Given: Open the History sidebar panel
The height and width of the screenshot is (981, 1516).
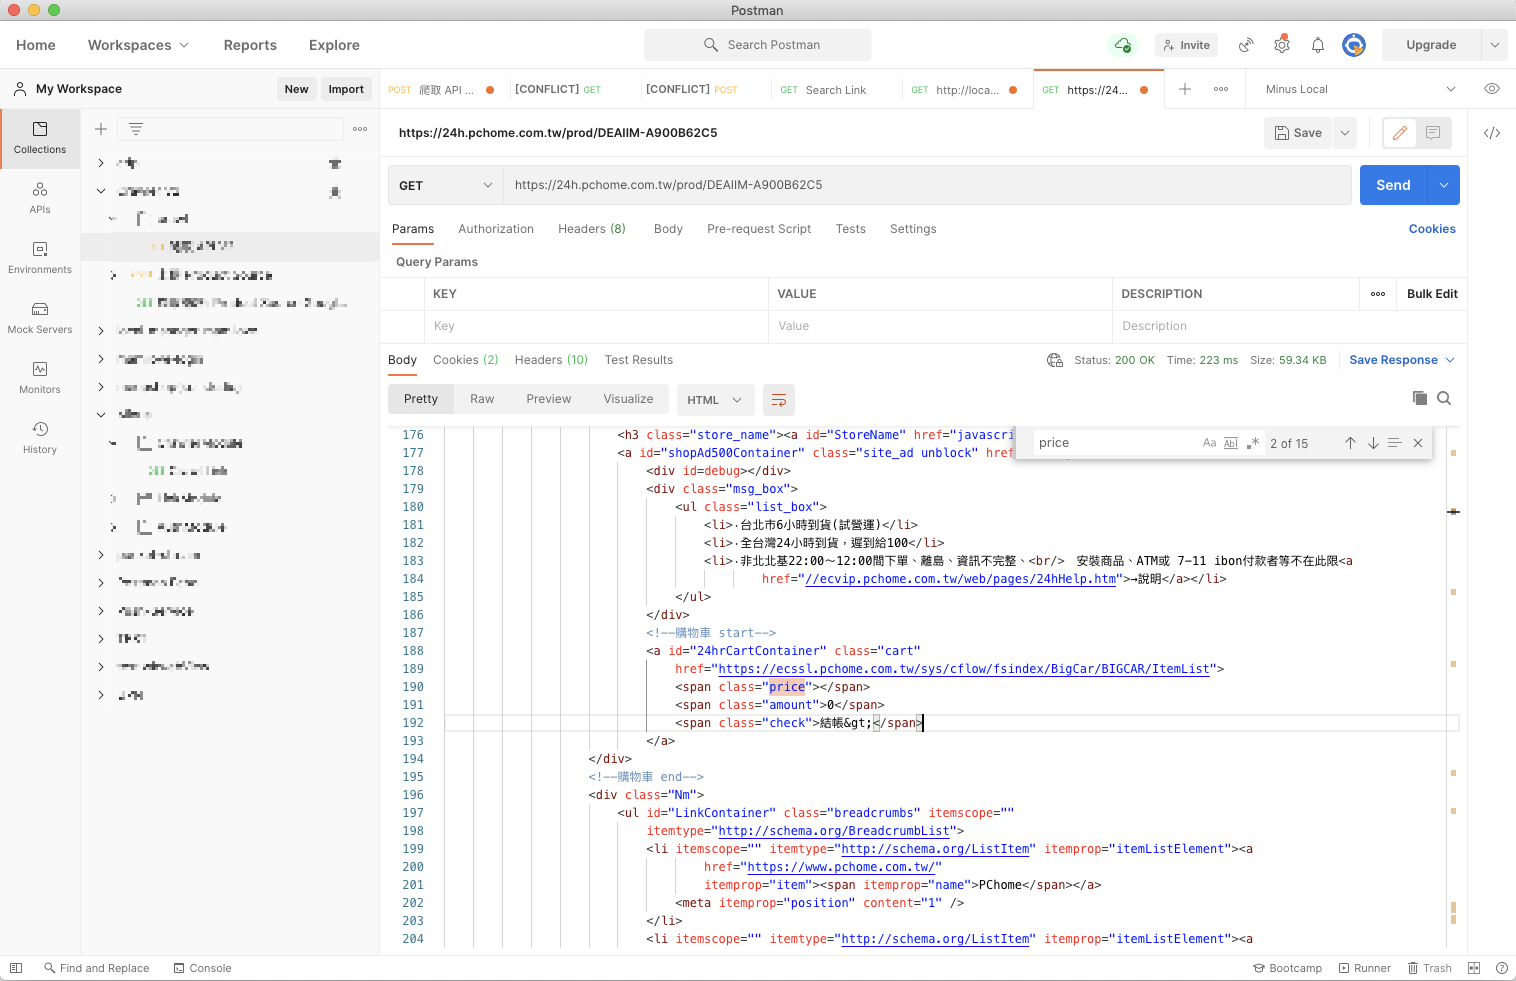Looking at the screenshot, I should tap(40, 438).
